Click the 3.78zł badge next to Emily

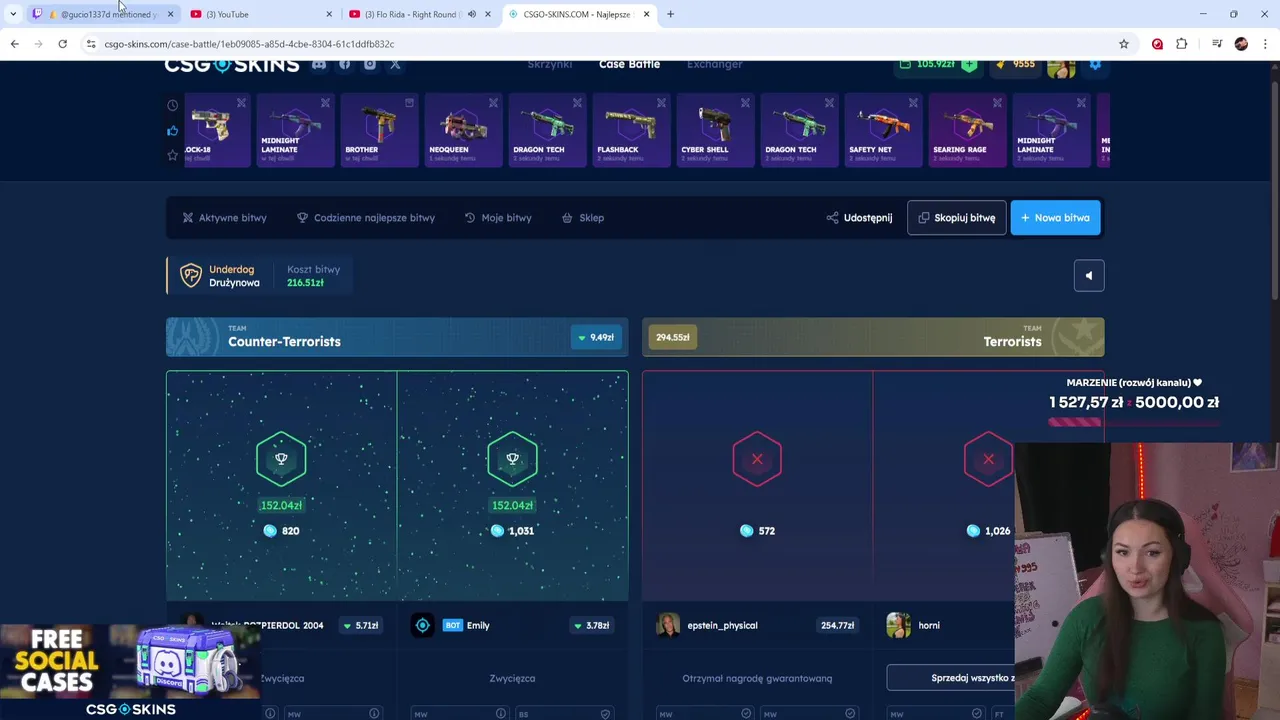pos(591,626)
